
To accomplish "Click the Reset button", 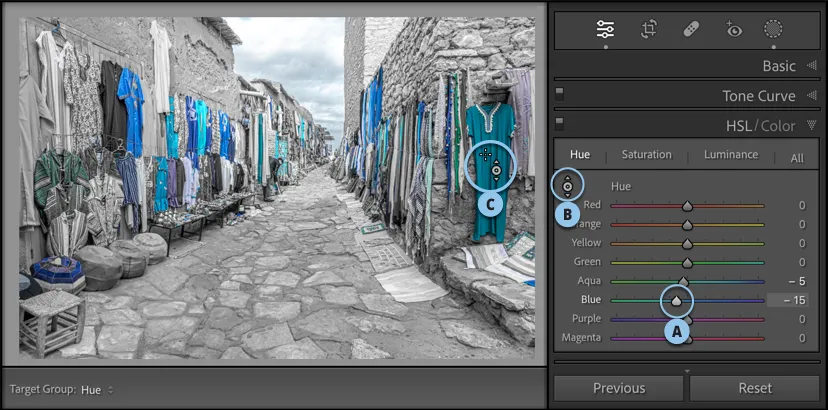I will tap(755, 388).
